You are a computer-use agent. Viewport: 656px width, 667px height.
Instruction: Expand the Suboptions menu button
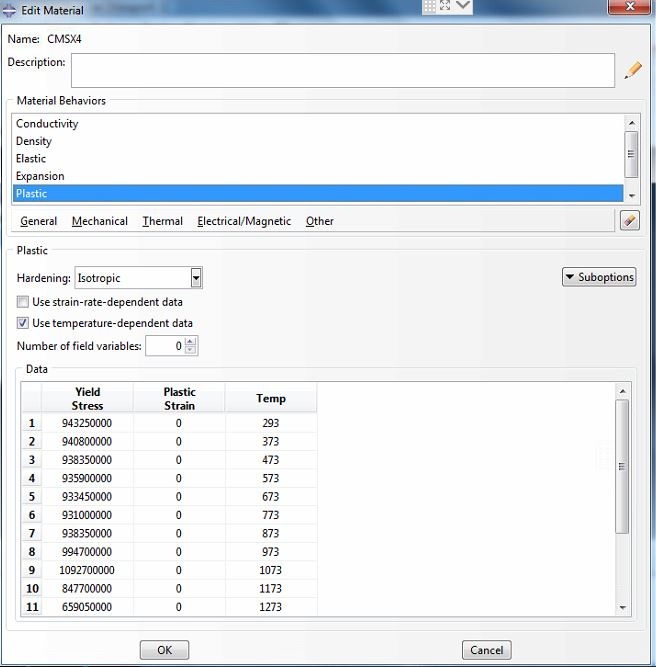click(x=599, y=277)
